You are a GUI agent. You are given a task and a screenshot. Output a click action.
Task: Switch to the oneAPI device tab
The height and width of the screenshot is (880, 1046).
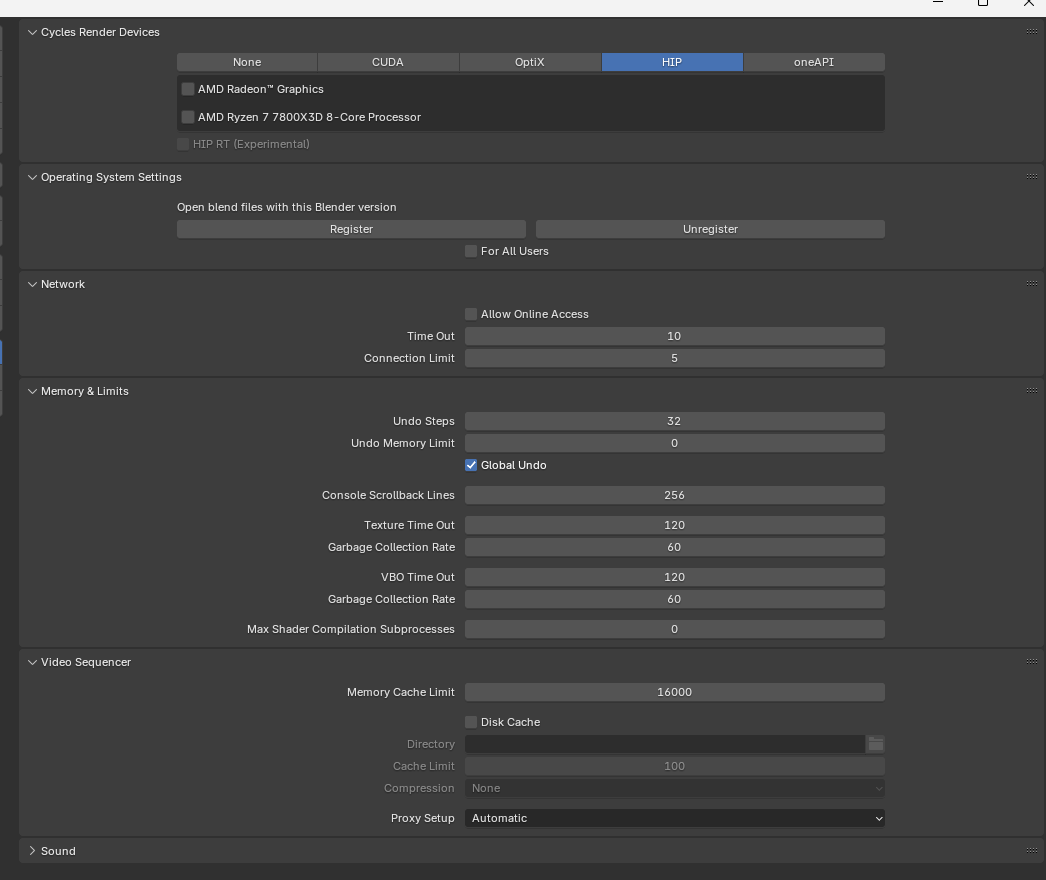[814, 62]
